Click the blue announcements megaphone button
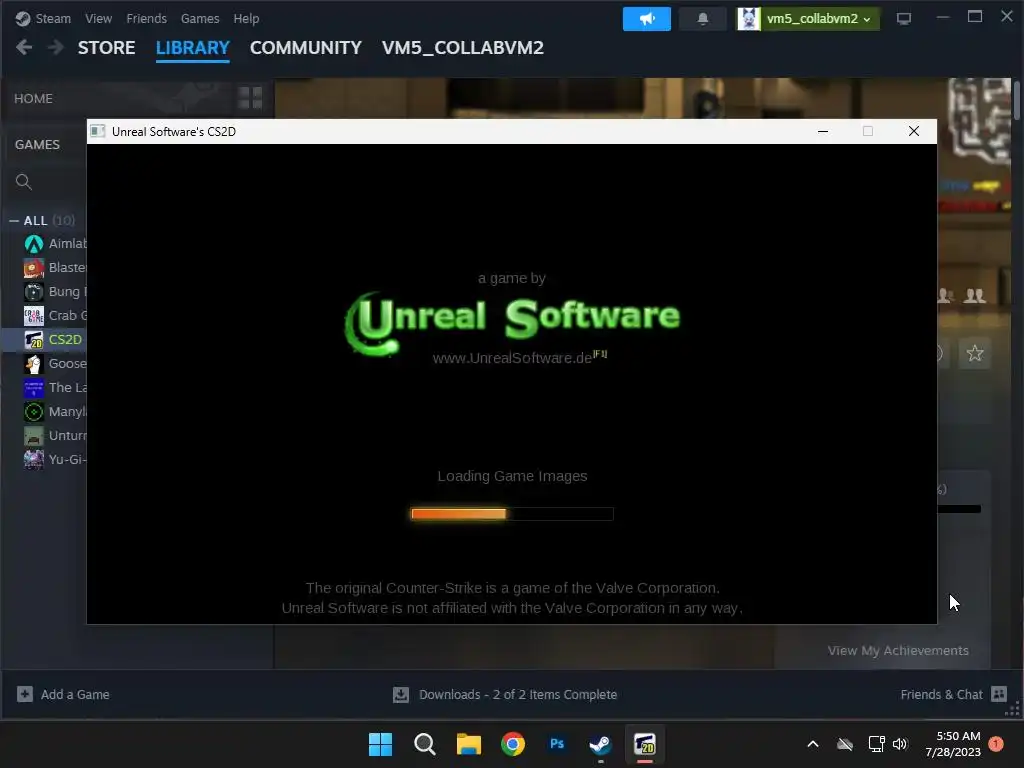Screen dimensions: 1024x768 (647, 19)
